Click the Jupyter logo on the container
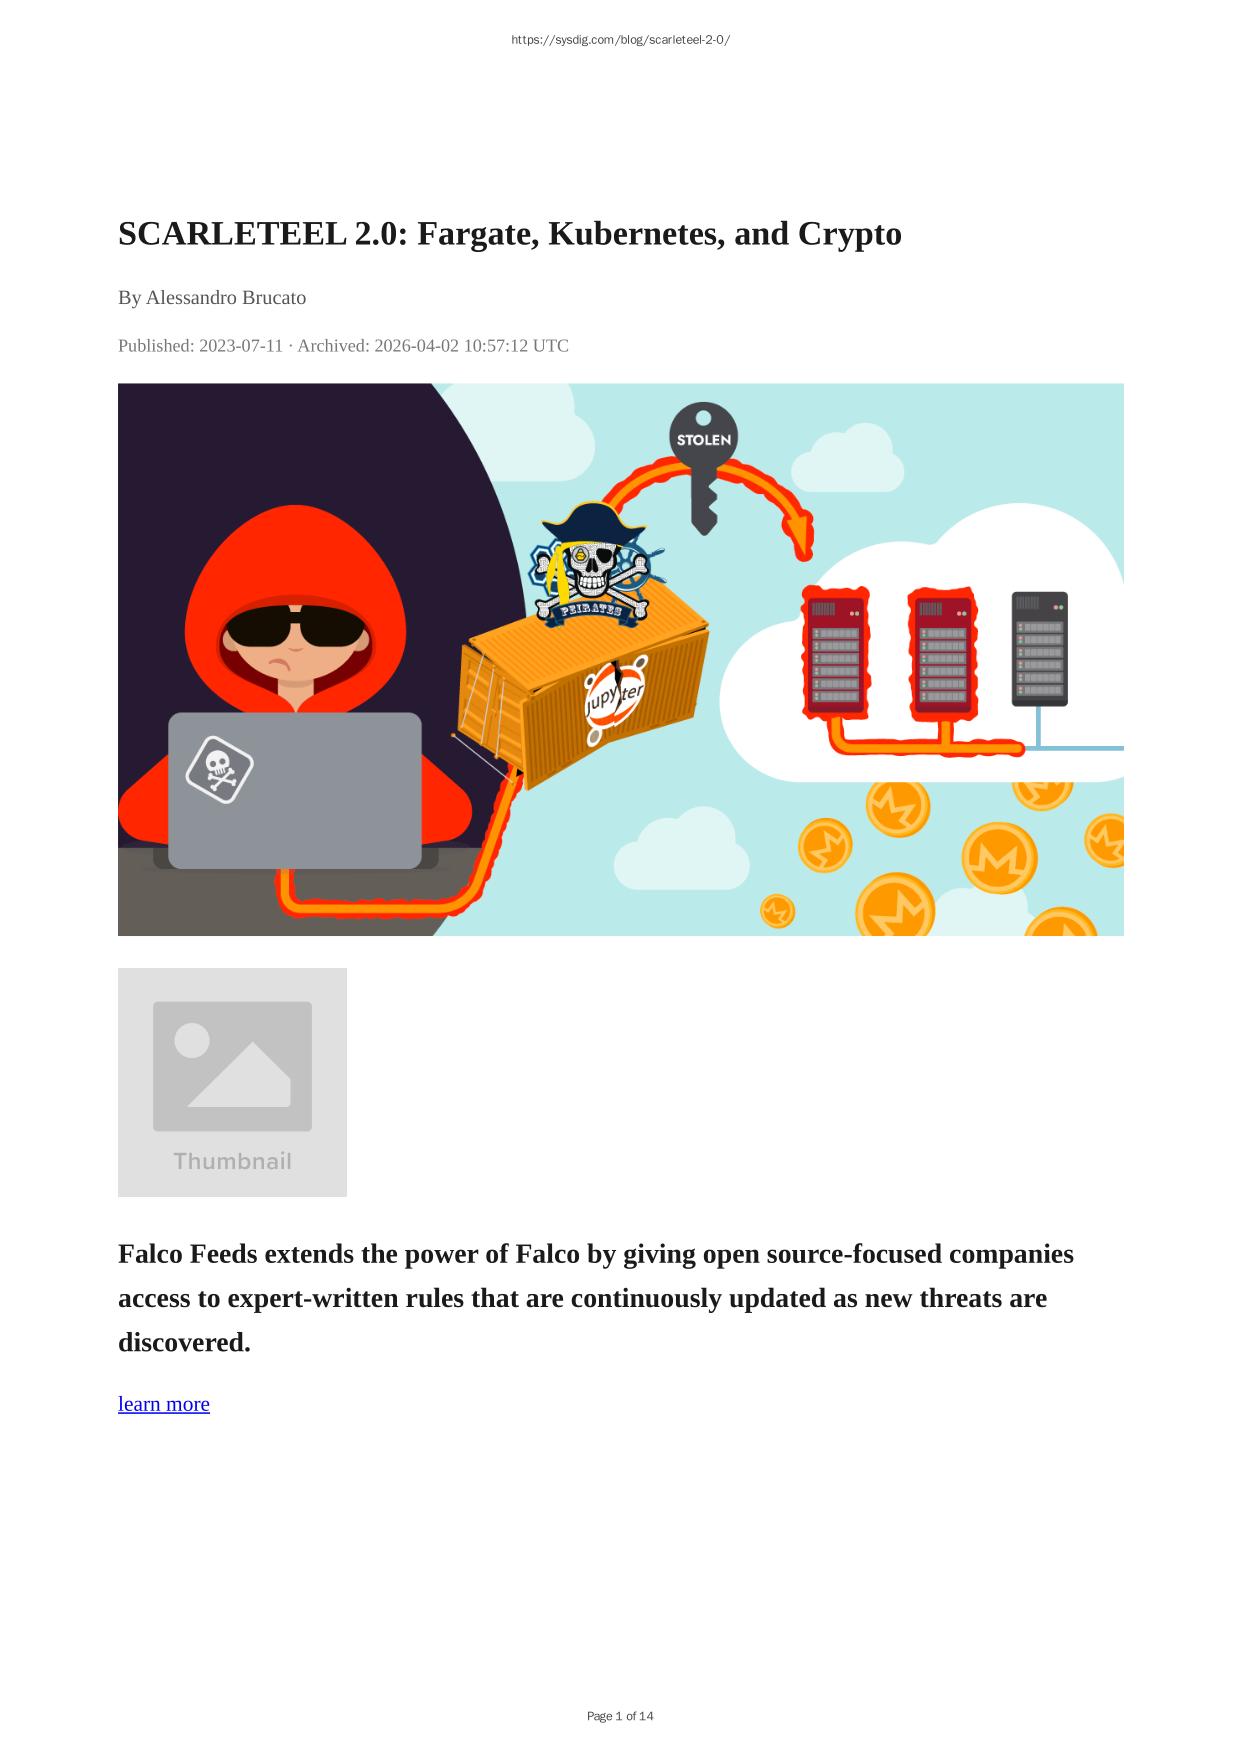Image resolution: width=1242 pixels, height=1756 pixels. point(616,699)
